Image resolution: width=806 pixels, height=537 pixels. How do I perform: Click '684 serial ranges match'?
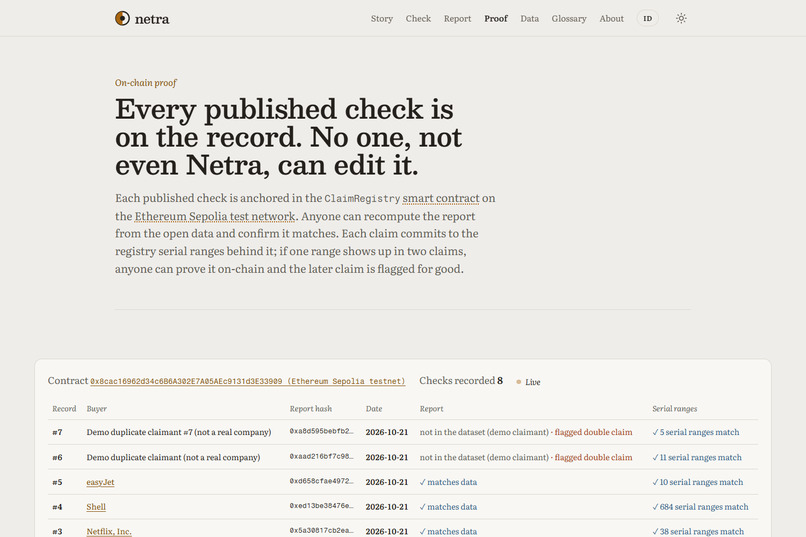pyautogui.click(x=700, y=507)
